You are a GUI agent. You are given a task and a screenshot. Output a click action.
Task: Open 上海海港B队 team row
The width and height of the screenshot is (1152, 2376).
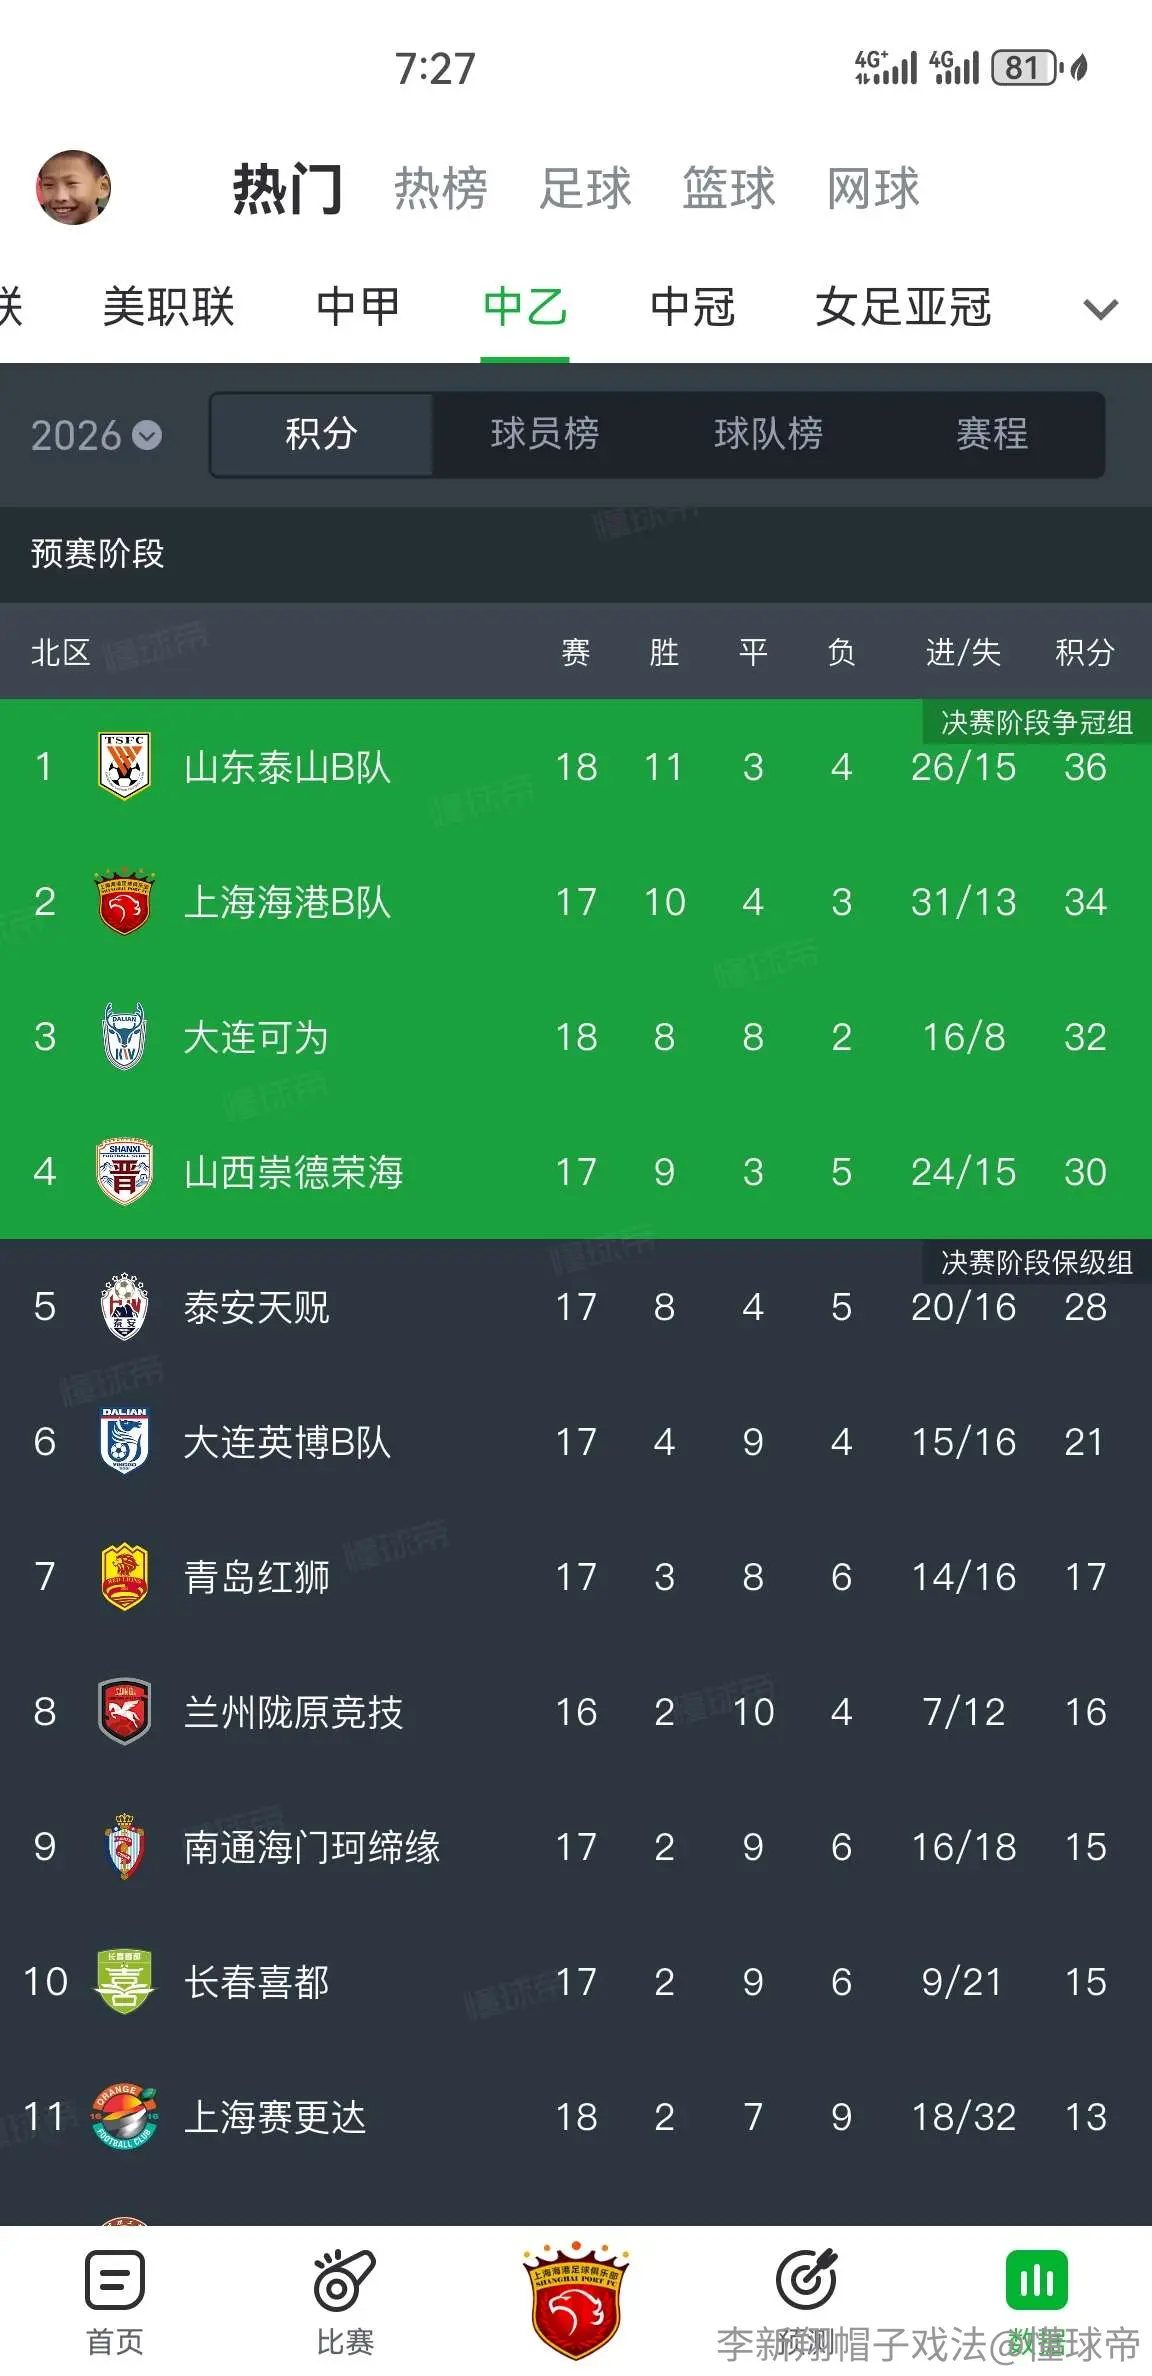(576, 902)
